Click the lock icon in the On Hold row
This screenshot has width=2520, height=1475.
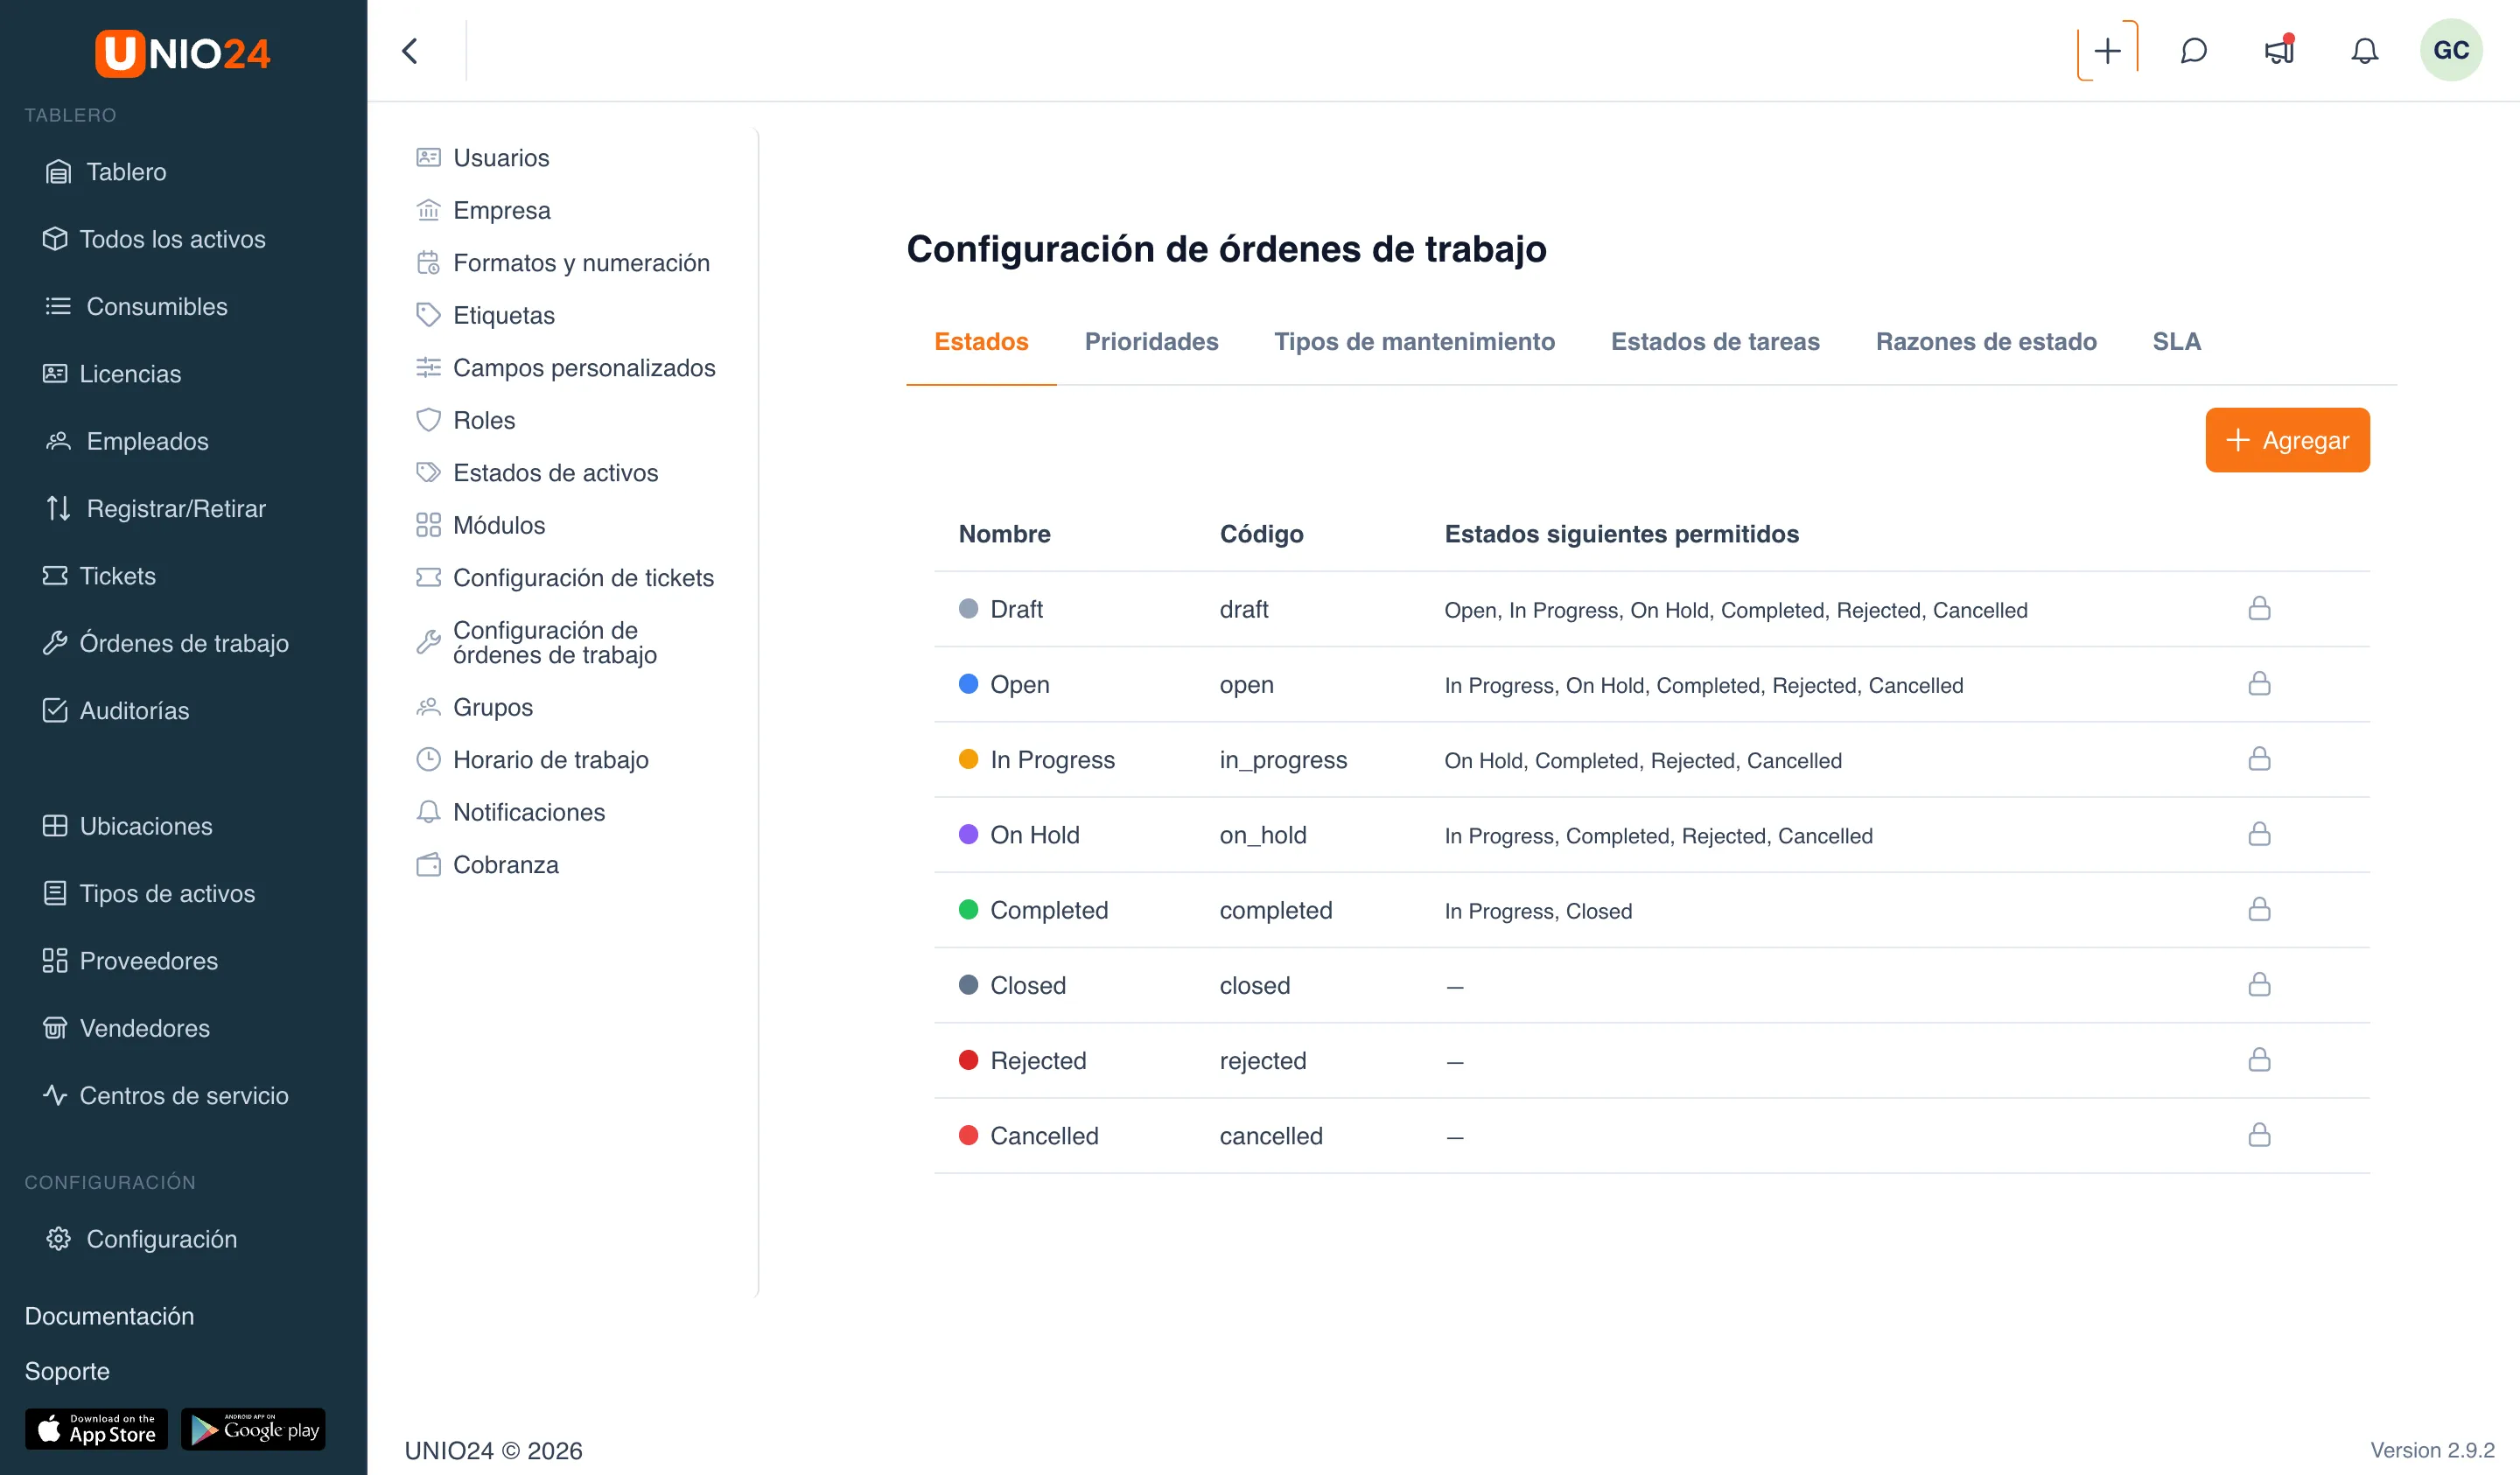point(2259,834)
